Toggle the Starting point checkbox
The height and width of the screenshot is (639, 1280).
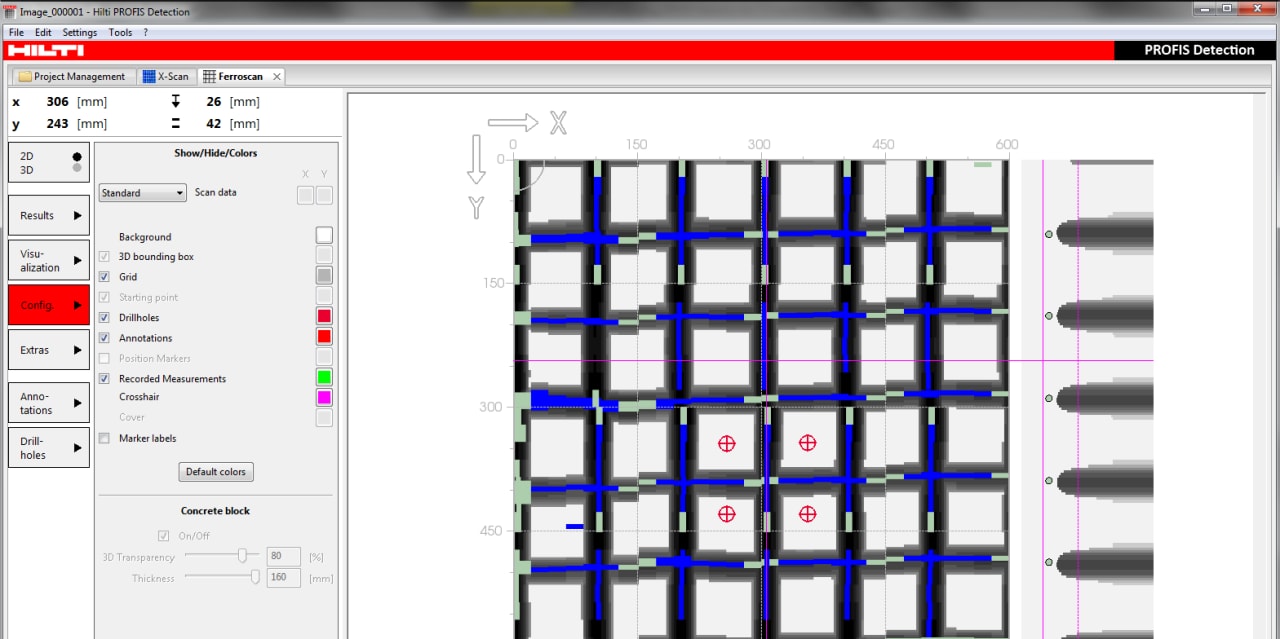[x=105, y=297]
